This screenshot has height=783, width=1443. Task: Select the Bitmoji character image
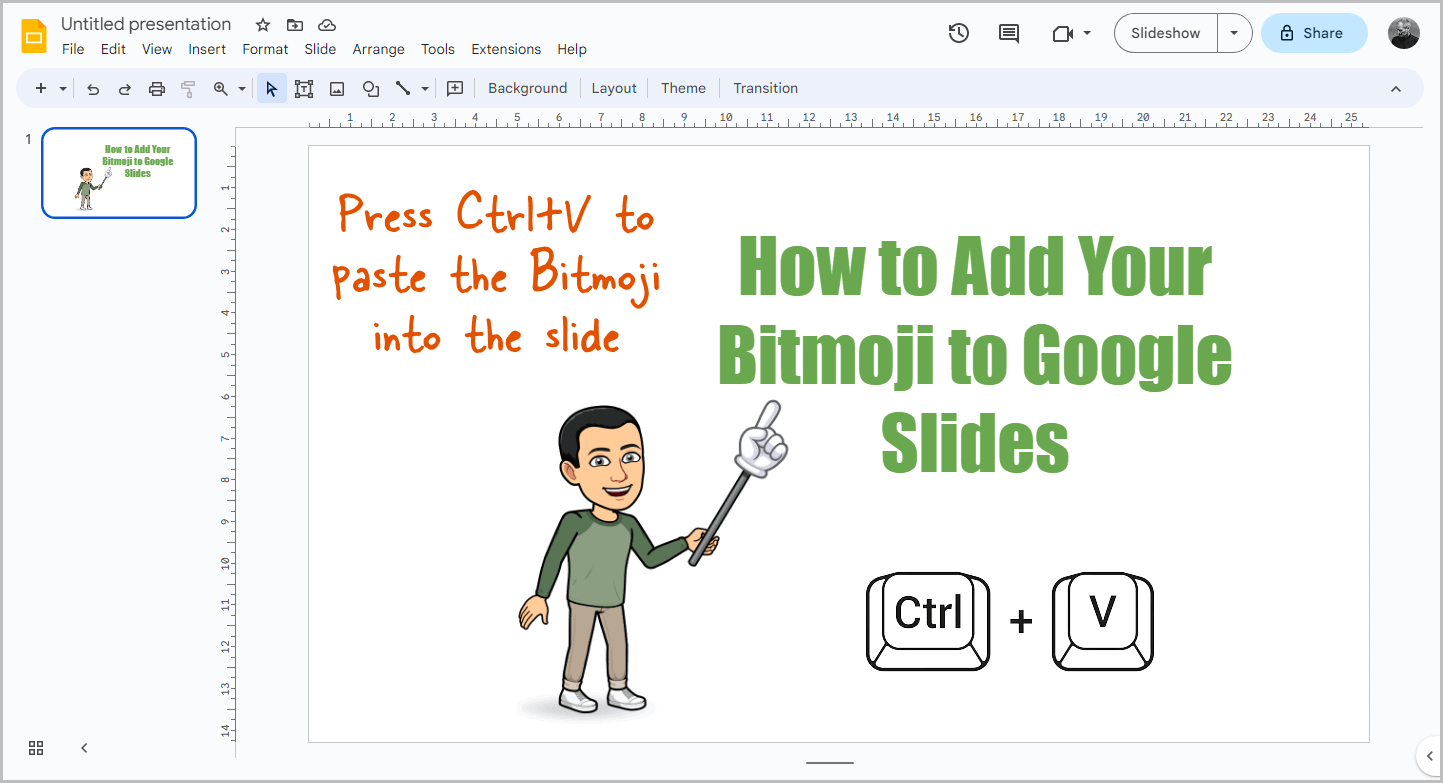(x=651, y=560)
